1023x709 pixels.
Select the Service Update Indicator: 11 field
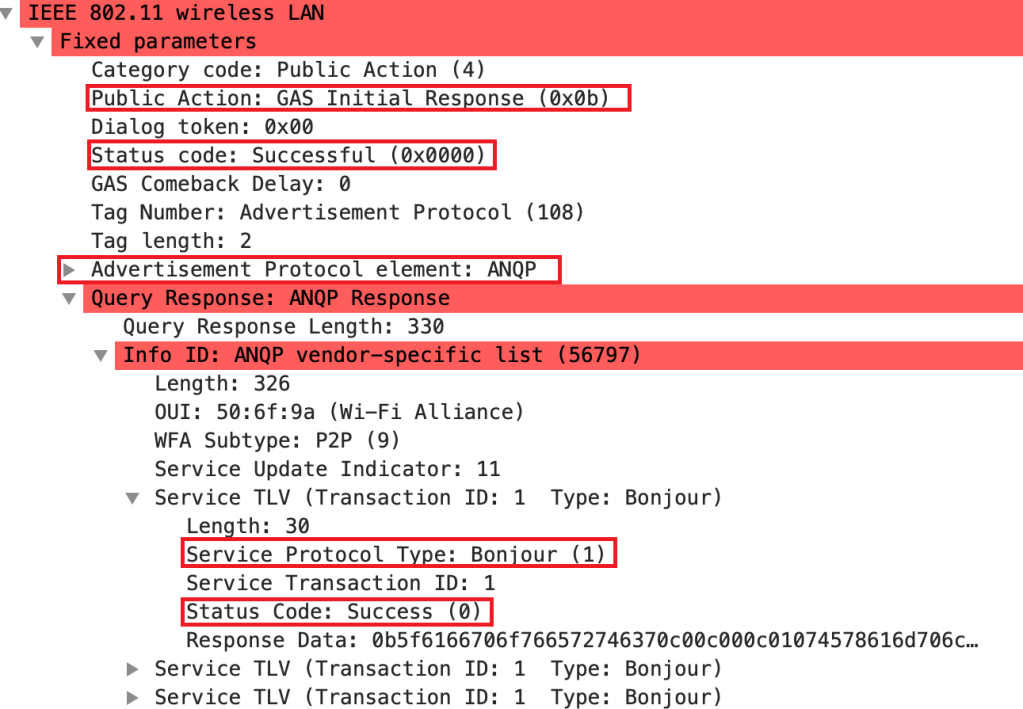click(x=327, y=469)
